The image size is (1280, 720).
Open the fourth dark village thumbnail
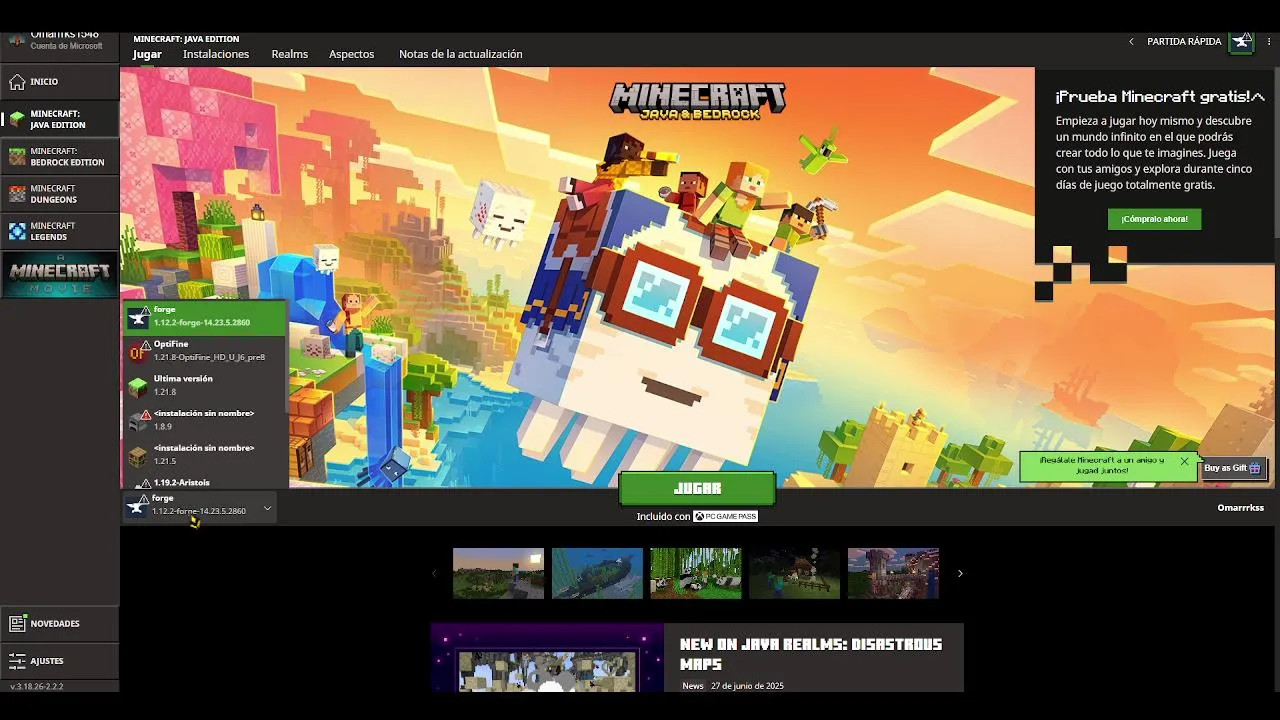pos(795,573)
